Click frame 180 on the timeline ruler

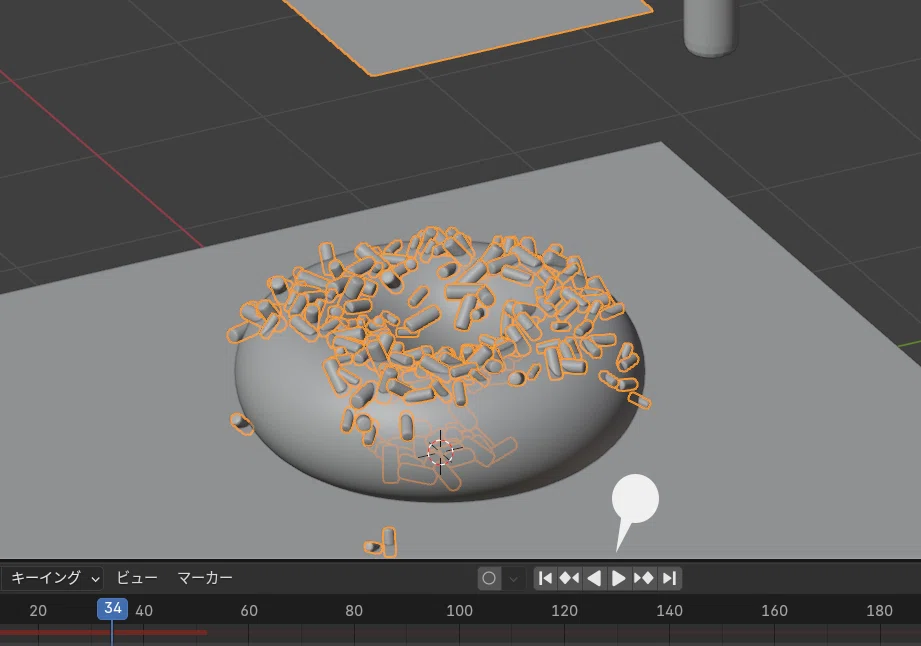[x=879, y=611]
